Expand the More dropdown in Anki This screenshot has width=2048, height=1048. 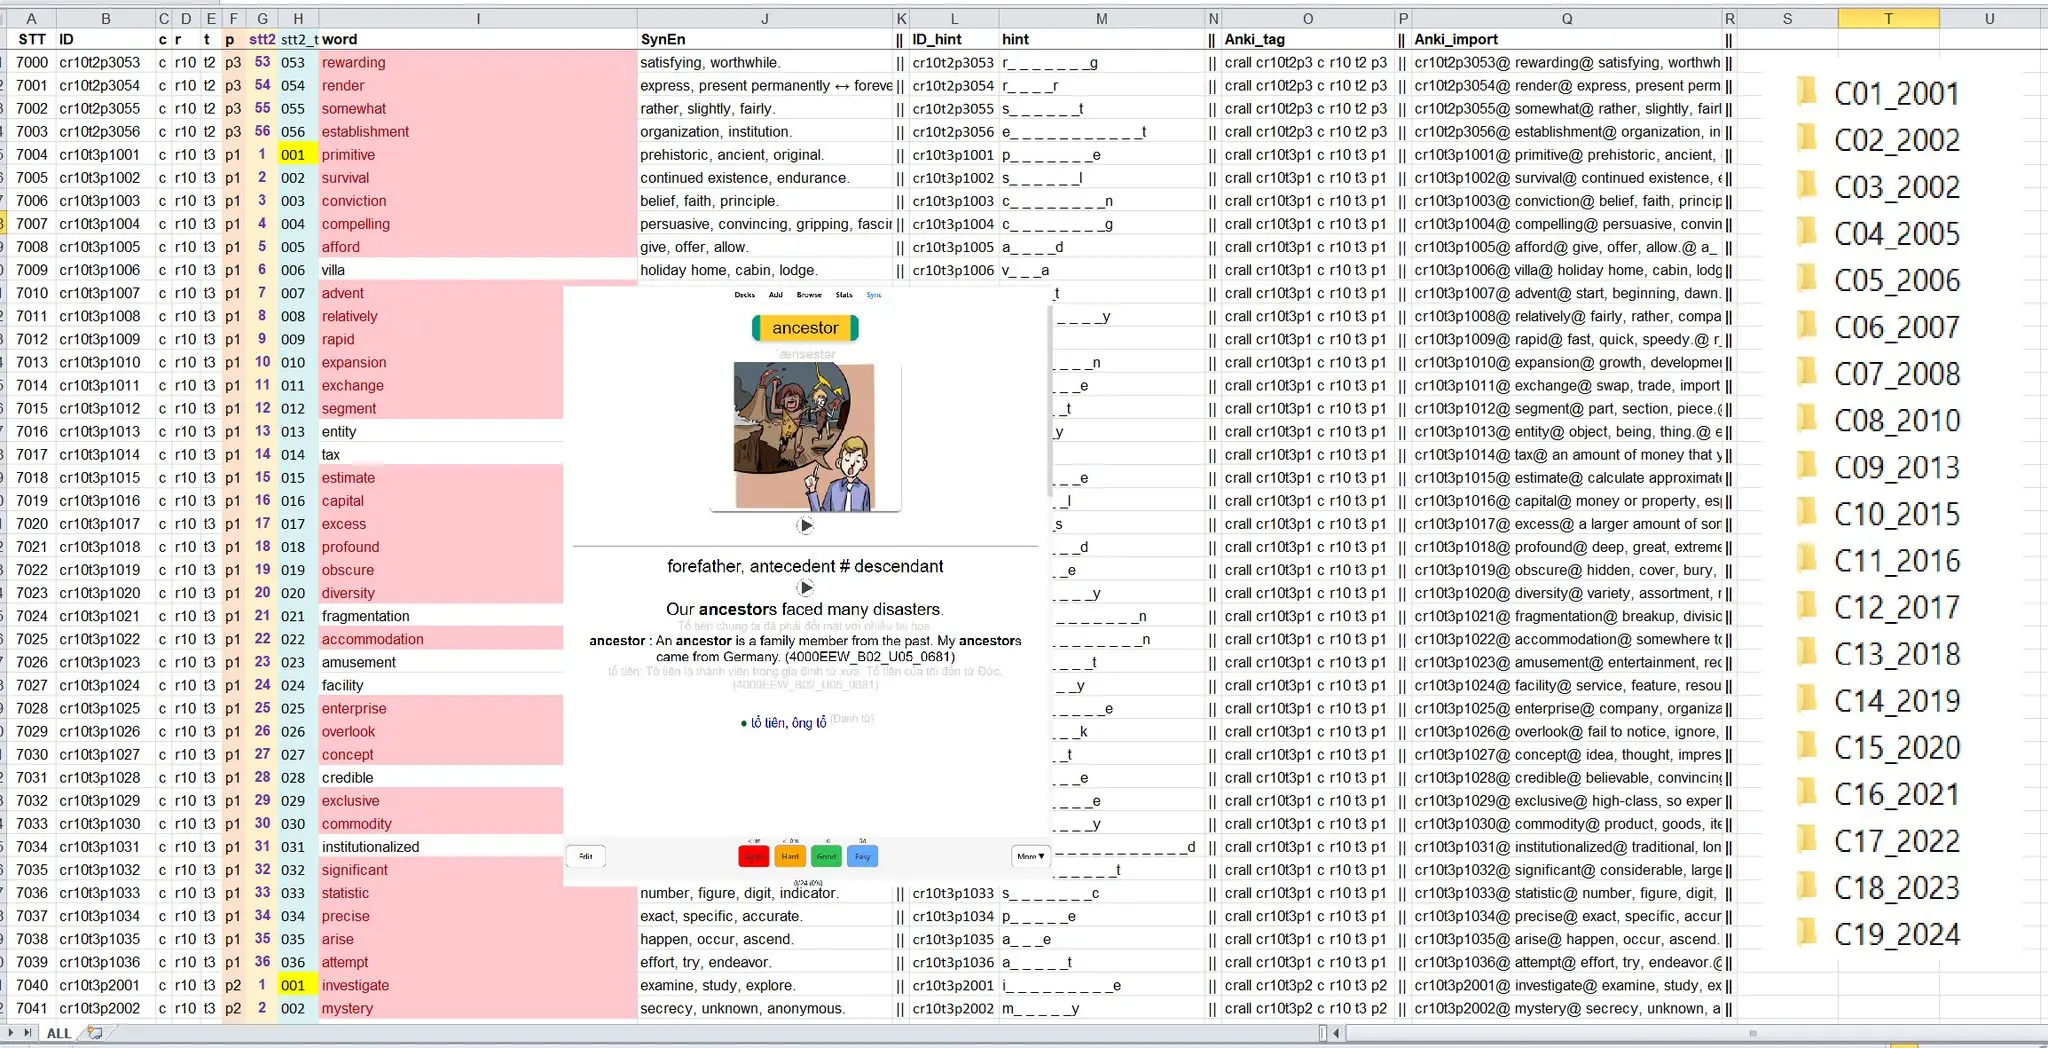coord(1030,856)
